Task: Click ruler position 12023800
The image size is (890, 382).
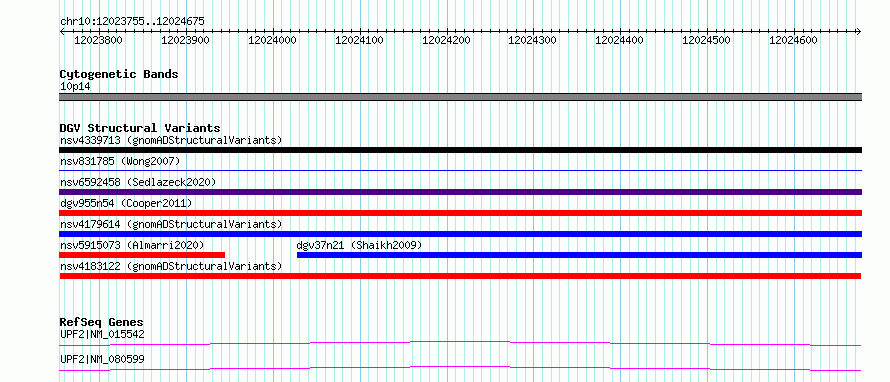Action: (99, 40)
